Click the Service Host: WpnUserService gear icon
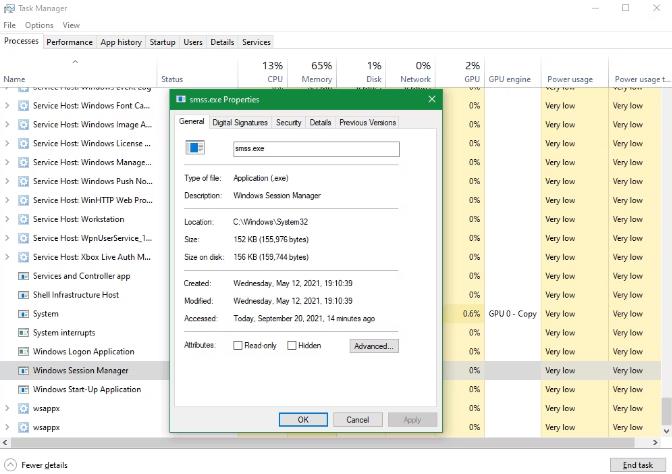Viewport: 672px width, 474px height. pos(23,238)
